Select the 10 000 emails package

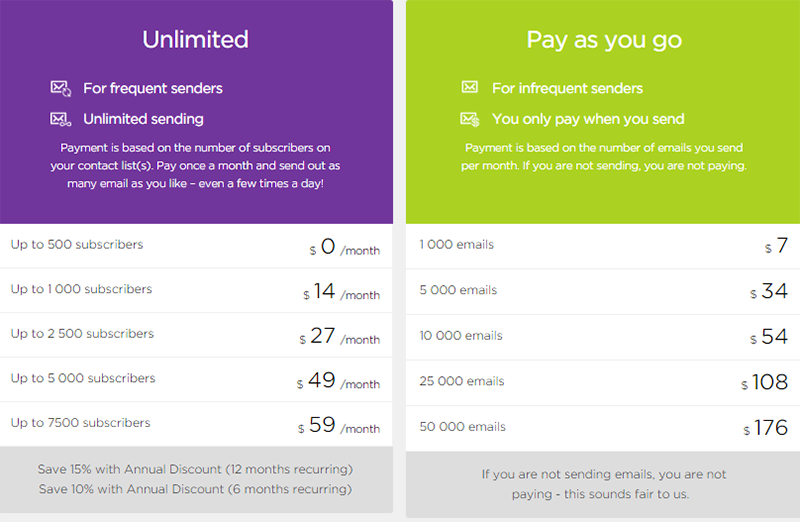click(462, 336)
